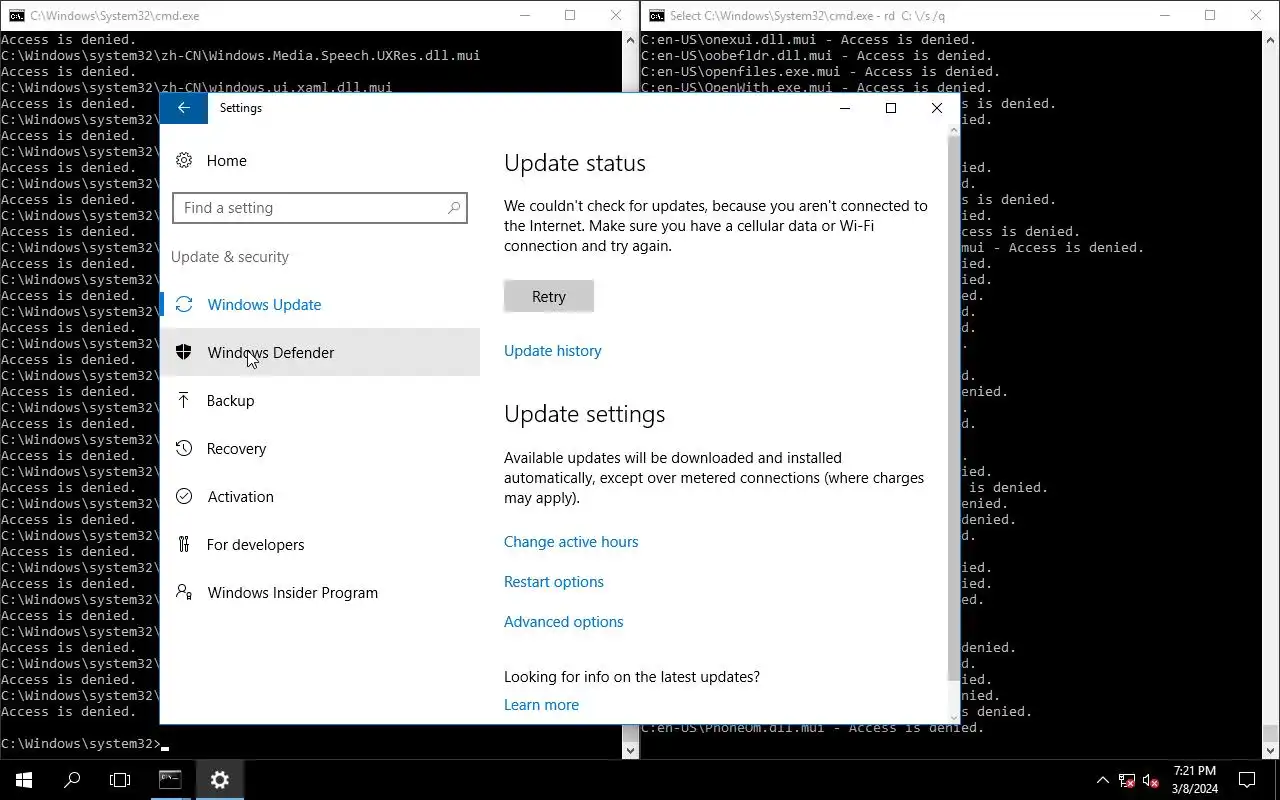Open Advanced options link
The width and height of the screenshot is (1280, 800).
click(564, 622)
